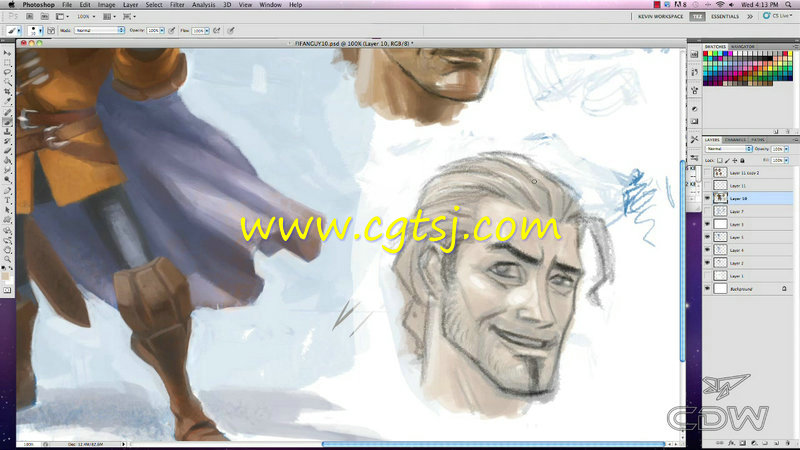
Task: Open the Filter menu
Action: pos(177,5)
